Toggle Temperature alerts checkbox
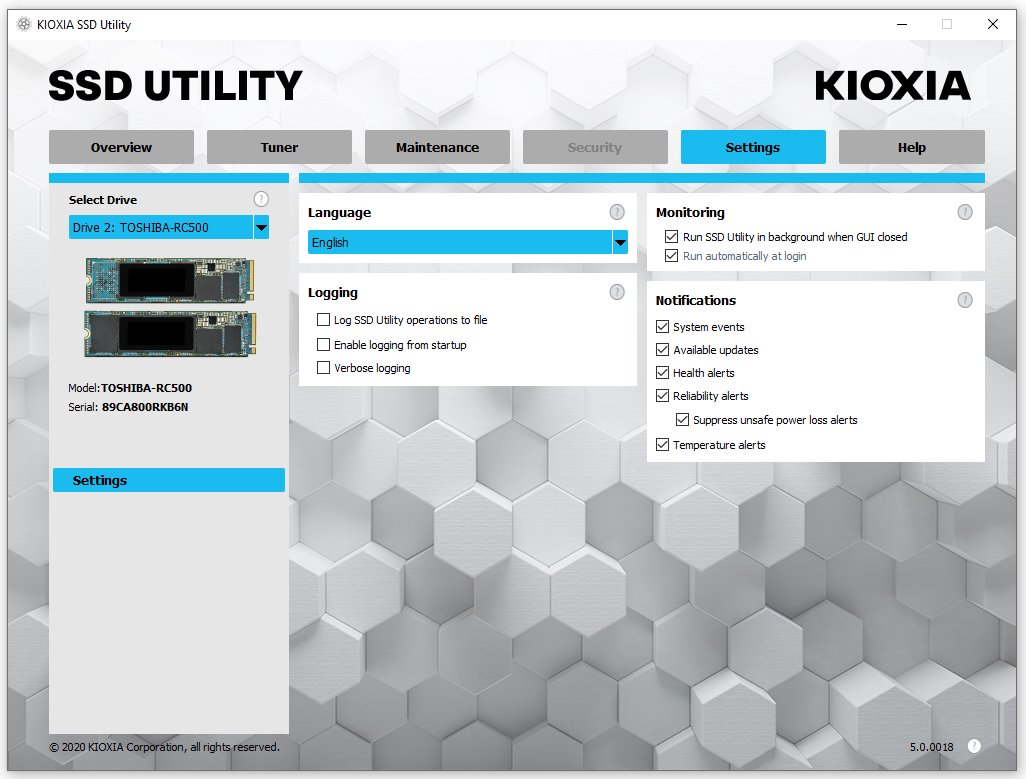 pos(662,445)
